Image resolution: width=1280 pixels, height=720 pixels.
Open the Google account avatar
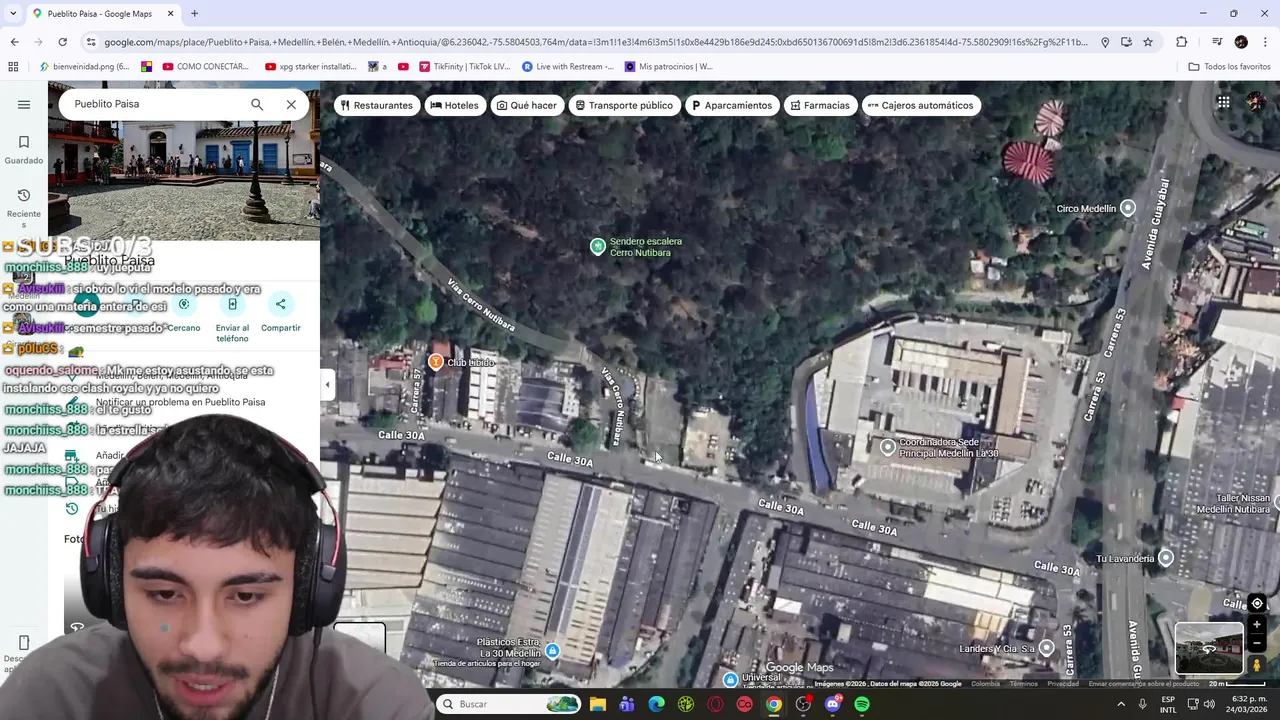1256,102
